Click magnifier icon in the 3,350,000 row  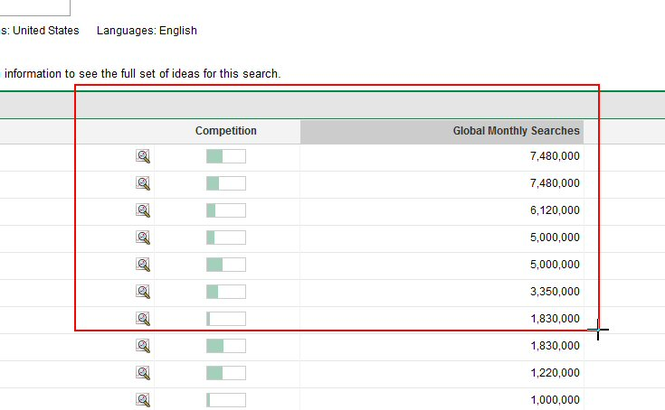tap(143, 291)
